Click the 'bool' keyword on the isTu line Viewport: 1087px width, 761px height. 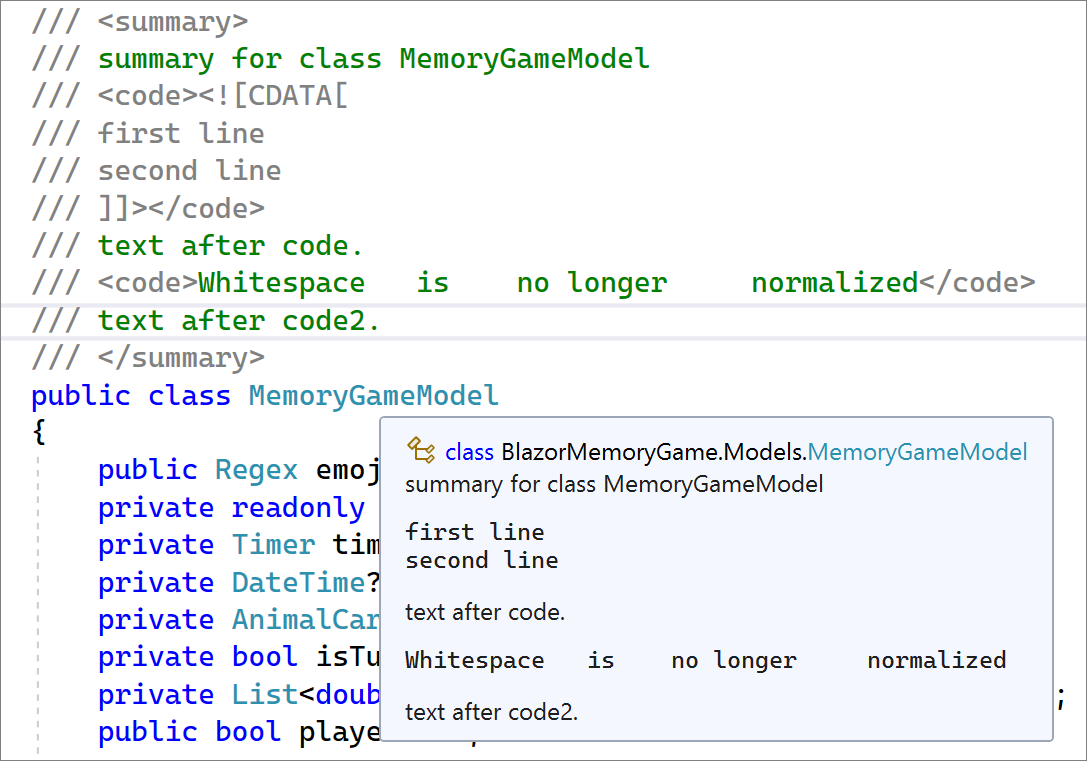(265, 656)
